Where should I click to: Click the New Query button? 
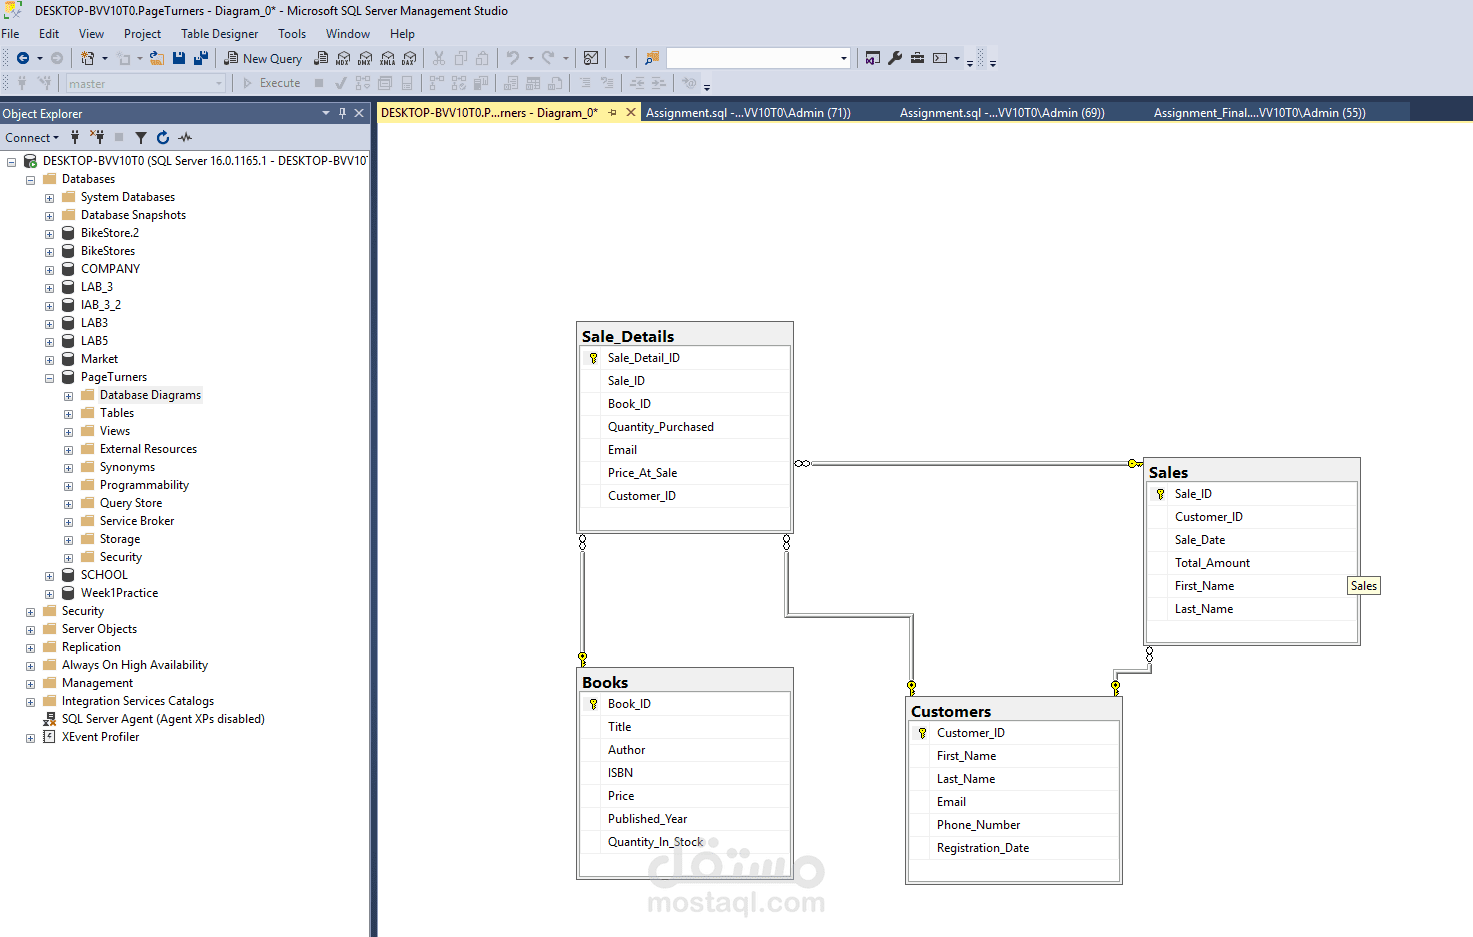263,58
